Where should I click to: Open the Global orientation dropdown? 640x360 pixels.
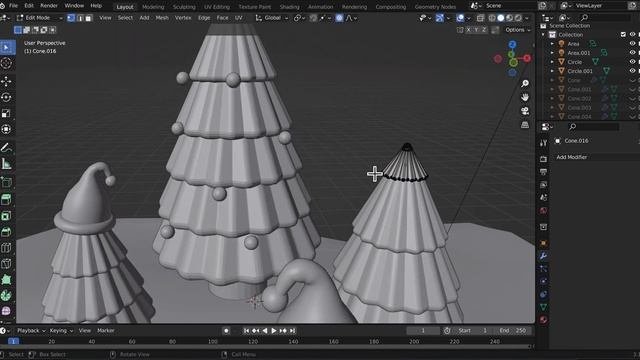click(272, 18)
